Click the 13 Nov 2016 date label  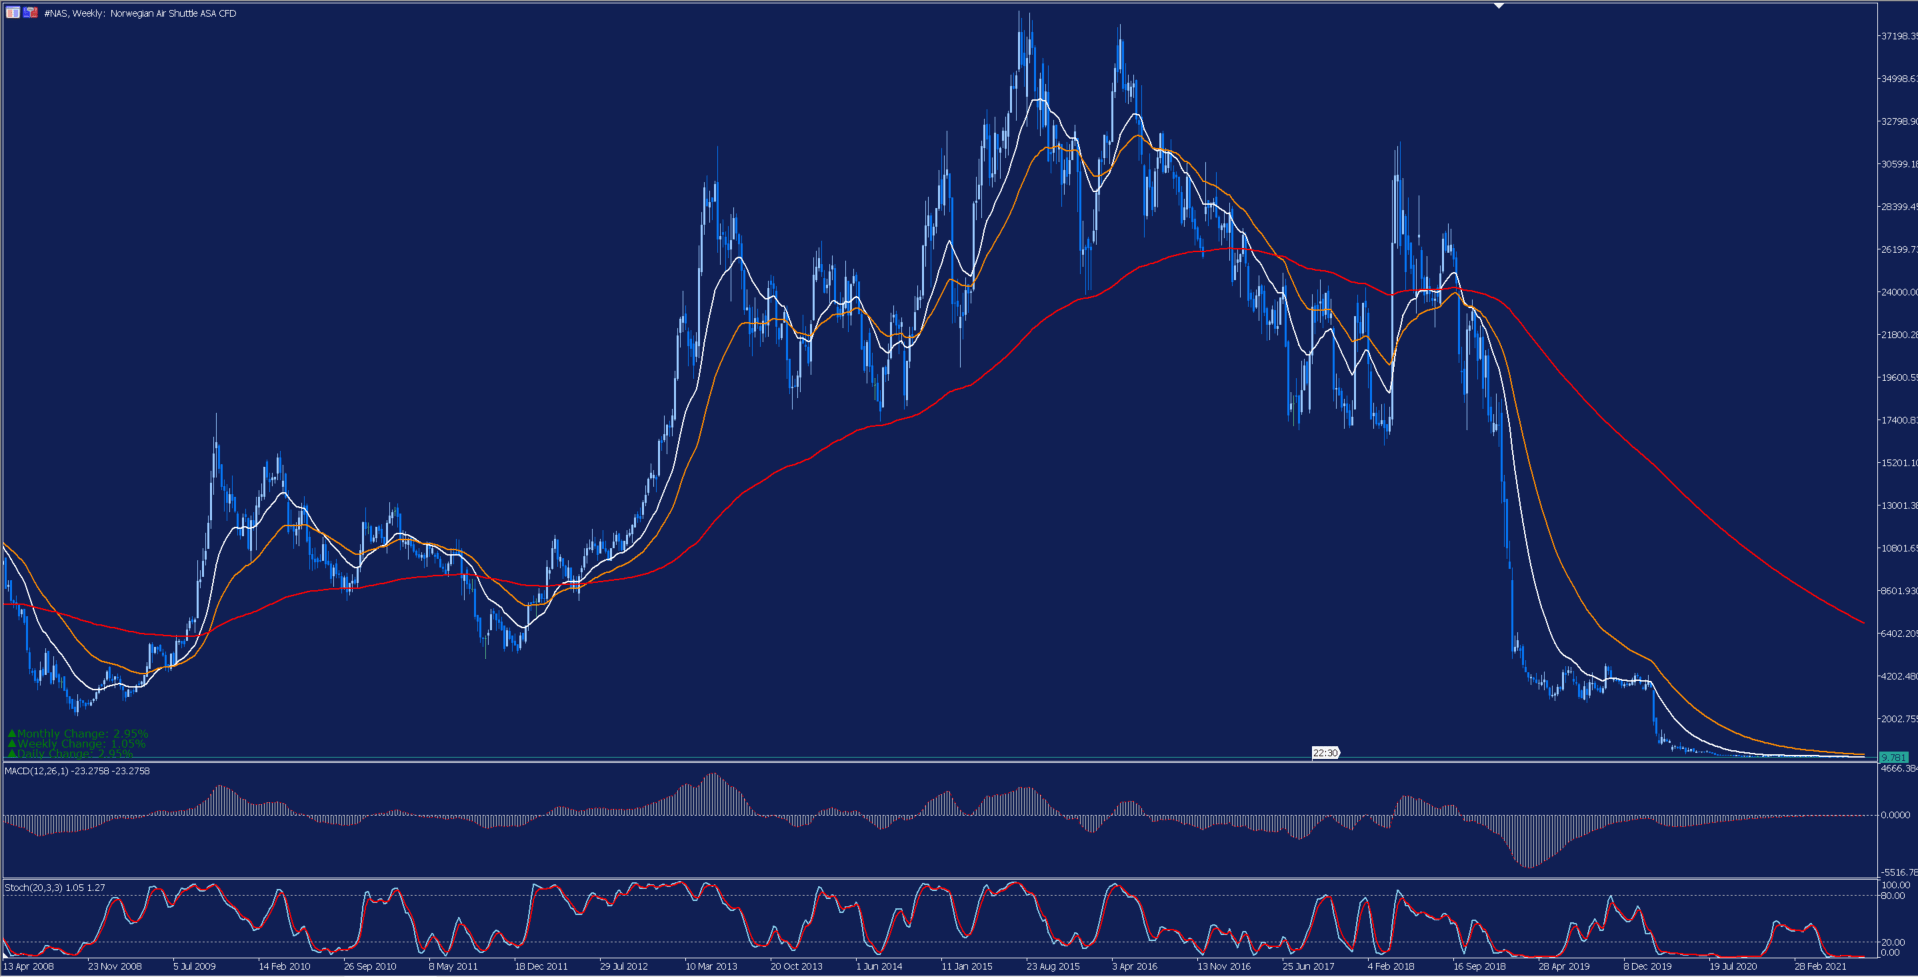(1224, 967)
